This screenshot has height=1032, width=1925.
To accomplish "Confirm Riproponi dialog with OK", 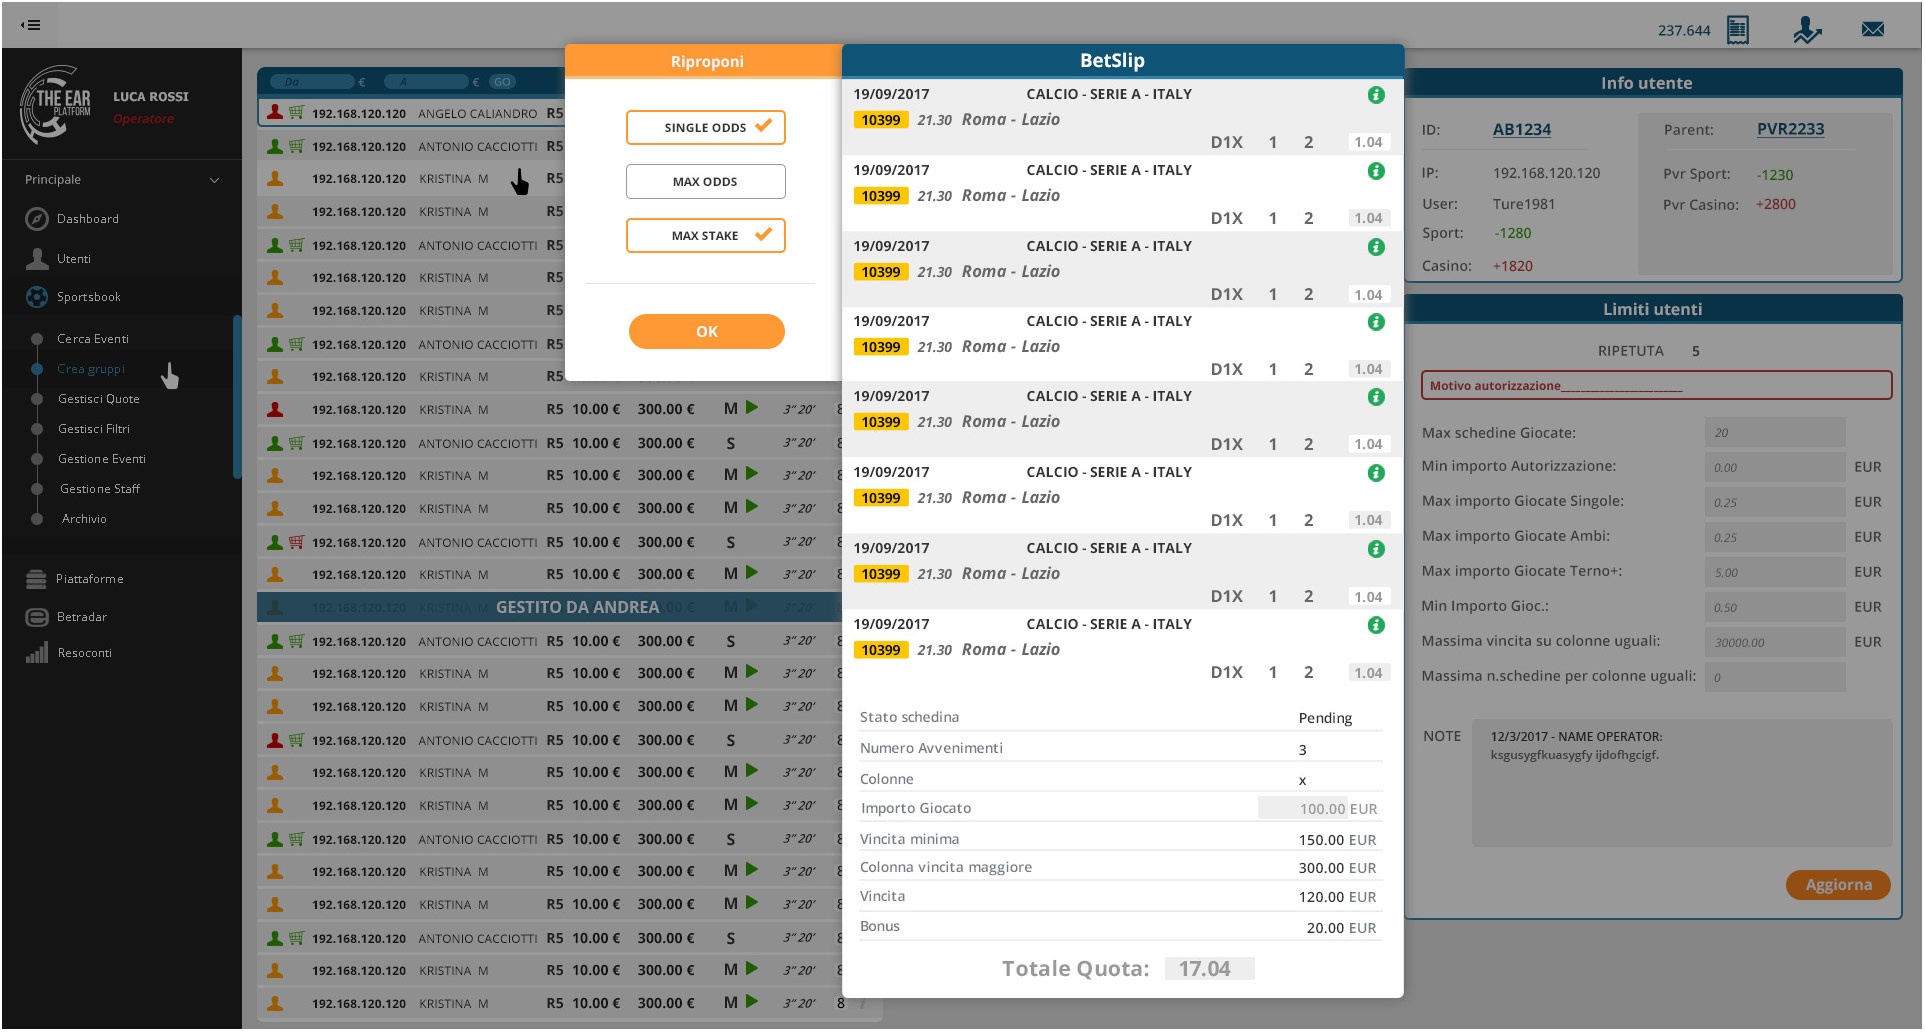I will click(707, 332).
